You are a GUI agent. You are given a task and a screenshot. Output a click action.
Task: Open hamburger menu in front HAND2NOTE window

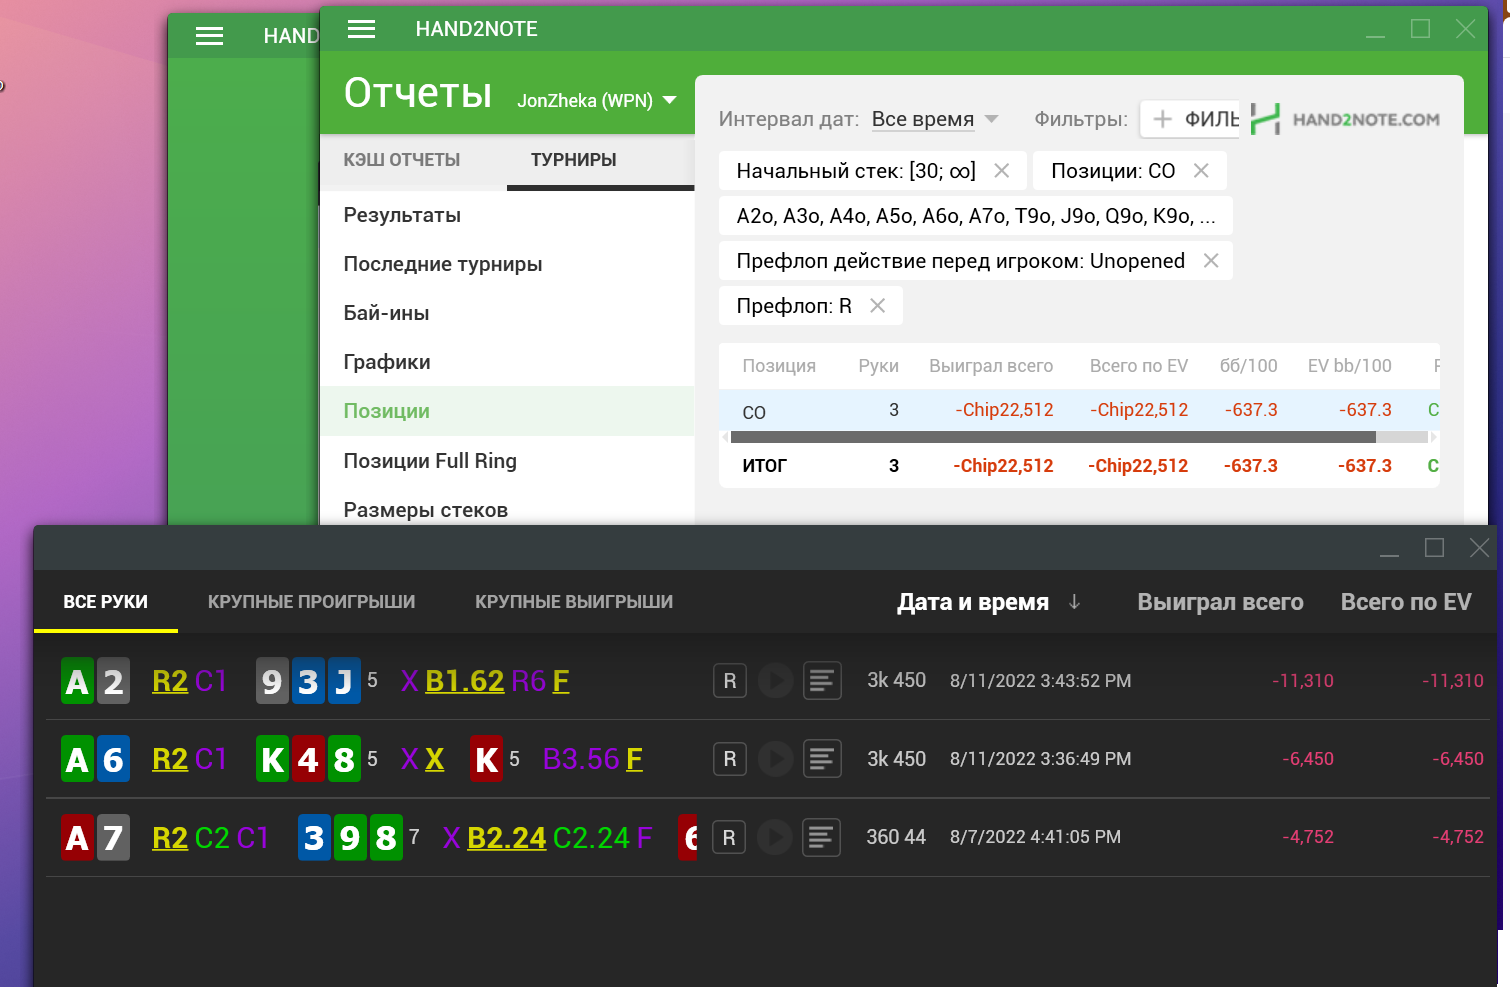pyautogui.click(x=361, y=29)
